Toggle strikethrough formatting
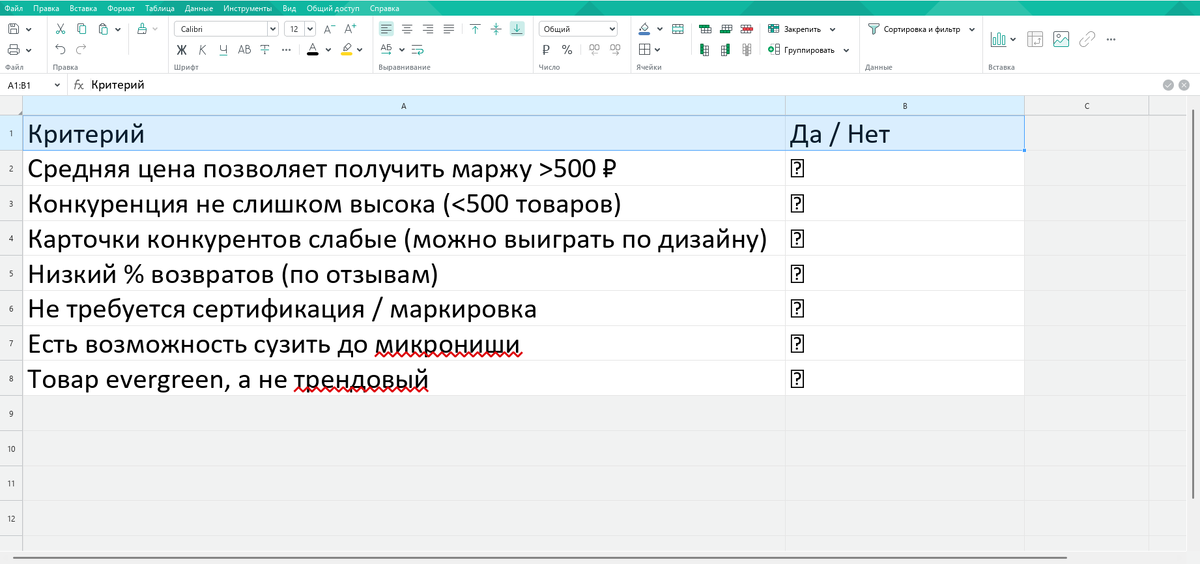The width and height of the screenshot is (1200, 564). click(x=265, y=49)
